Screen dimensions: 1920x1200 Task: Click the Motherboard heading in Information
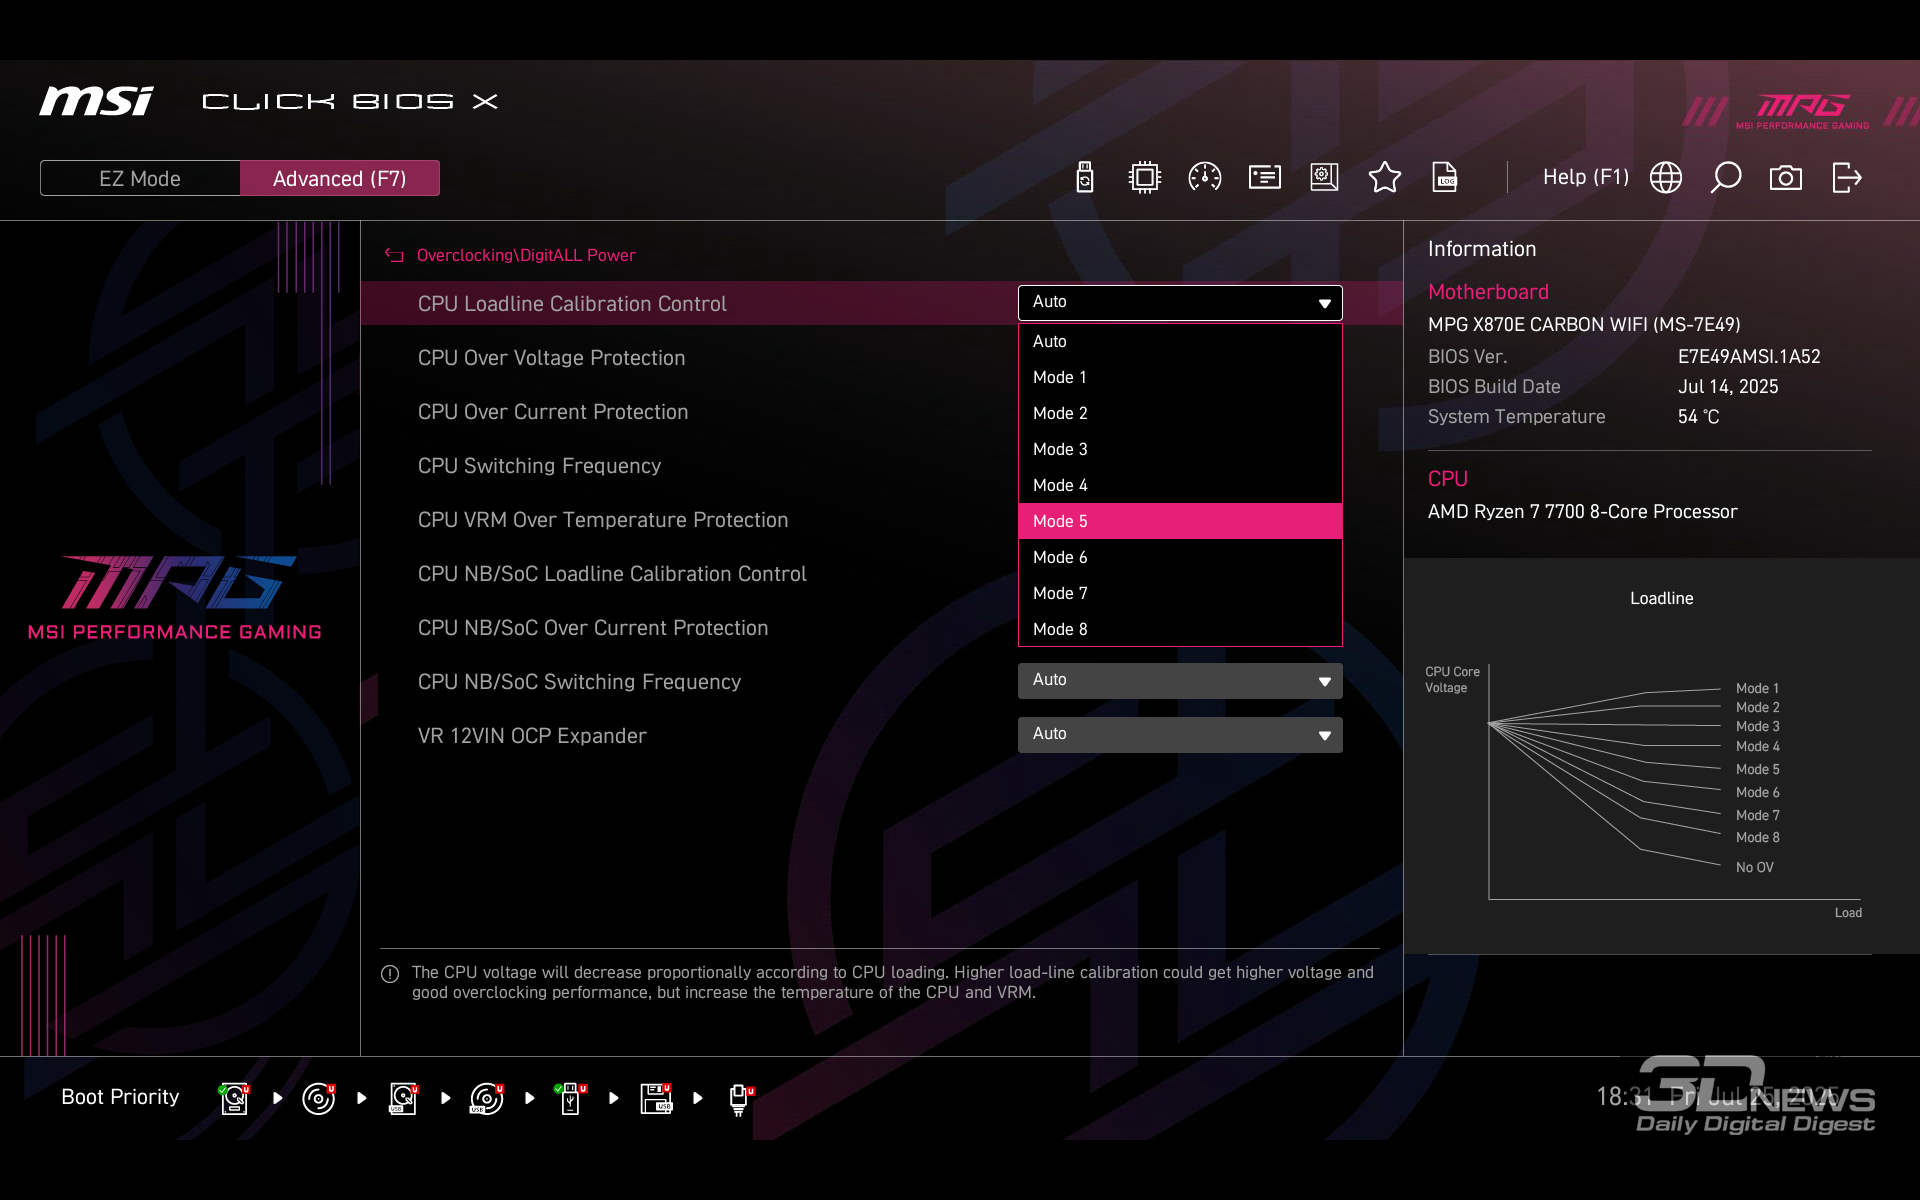click(x=1488, y=292)
